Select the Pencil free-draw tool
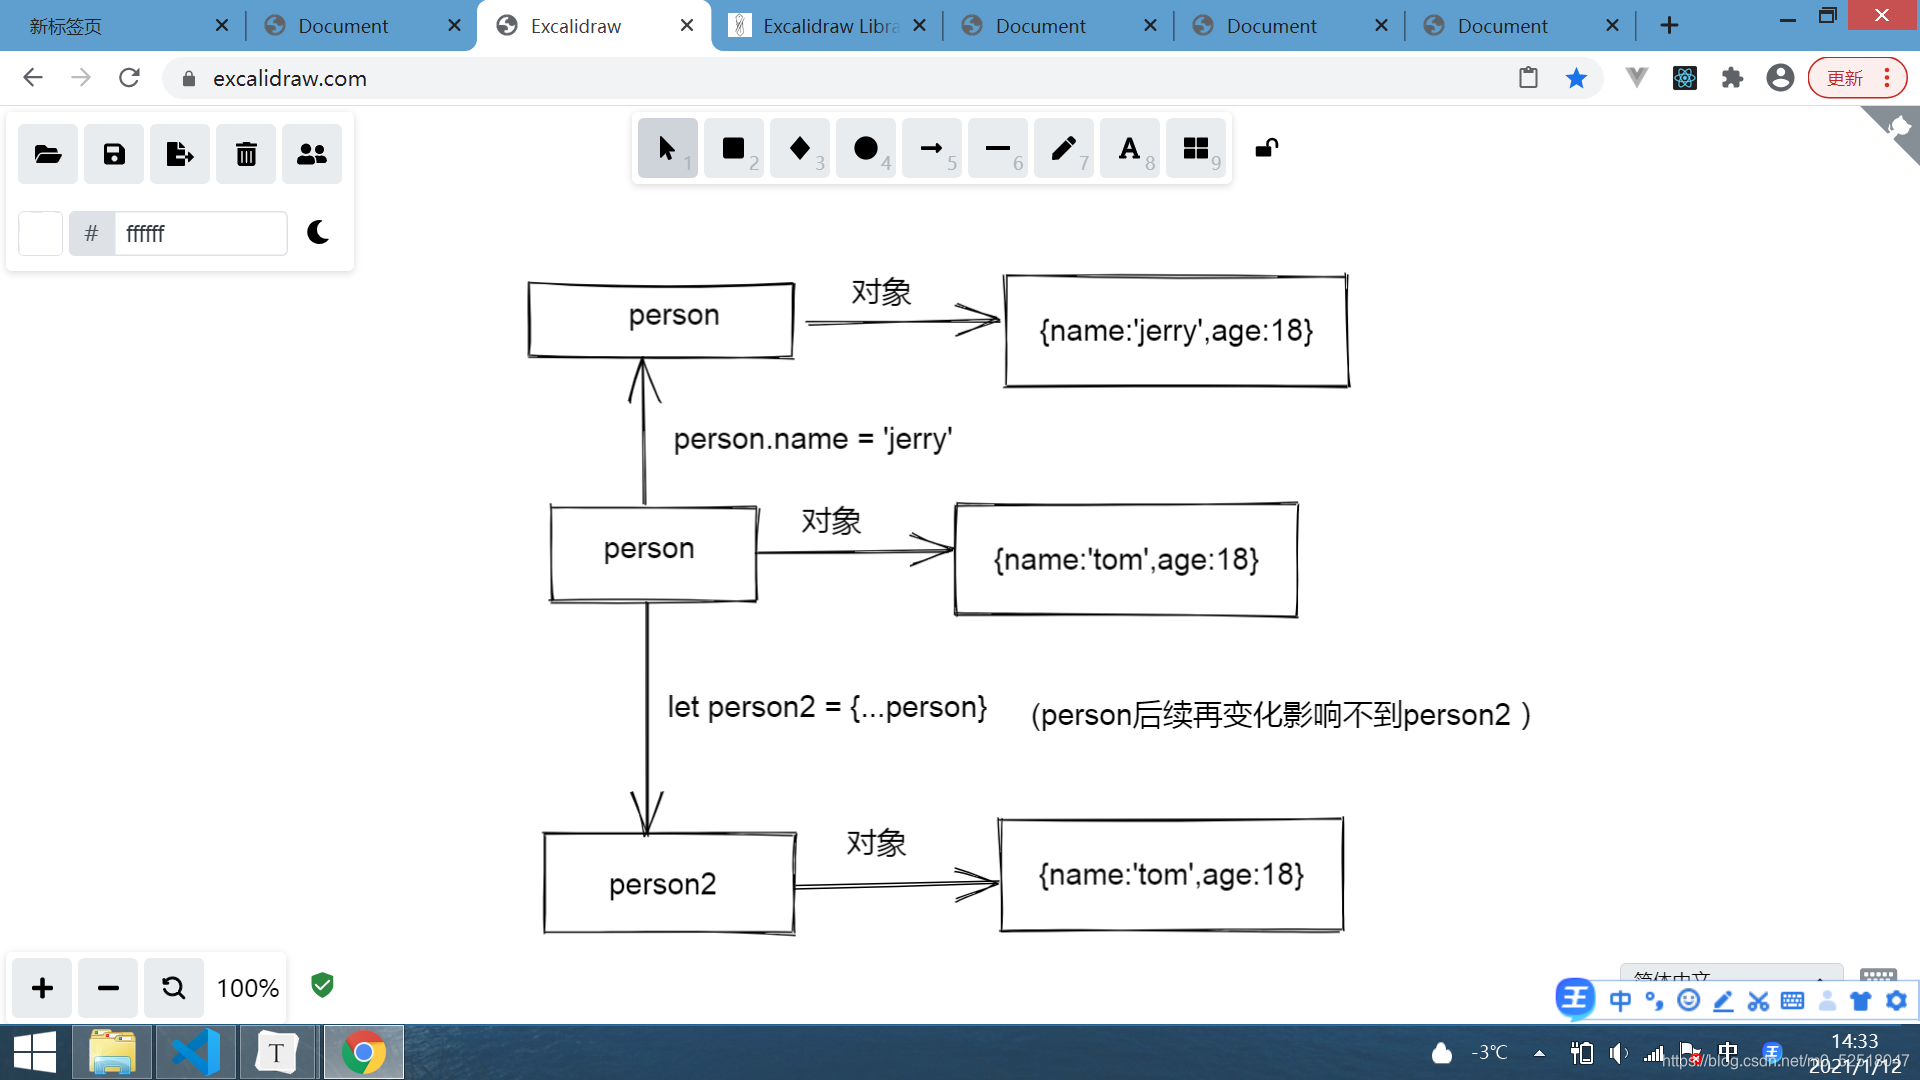This screenshot has height=1080, width=1920. pos(1063,149)
